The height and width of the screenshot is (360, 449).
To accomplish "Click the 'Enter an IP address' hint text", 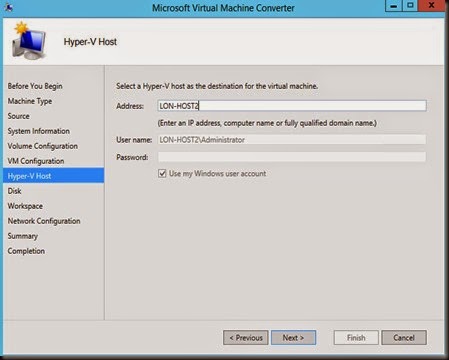I will tap(267, 123).
